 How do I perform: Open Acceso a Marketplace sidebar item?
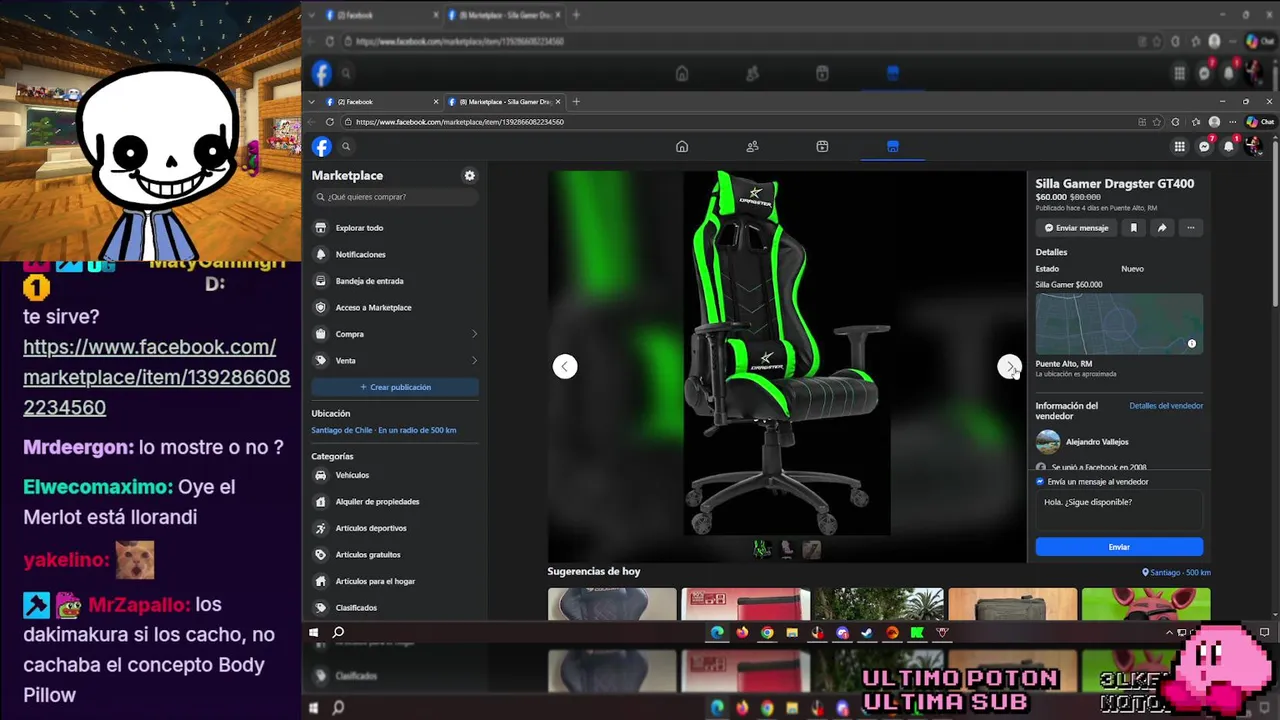[395, 307]
